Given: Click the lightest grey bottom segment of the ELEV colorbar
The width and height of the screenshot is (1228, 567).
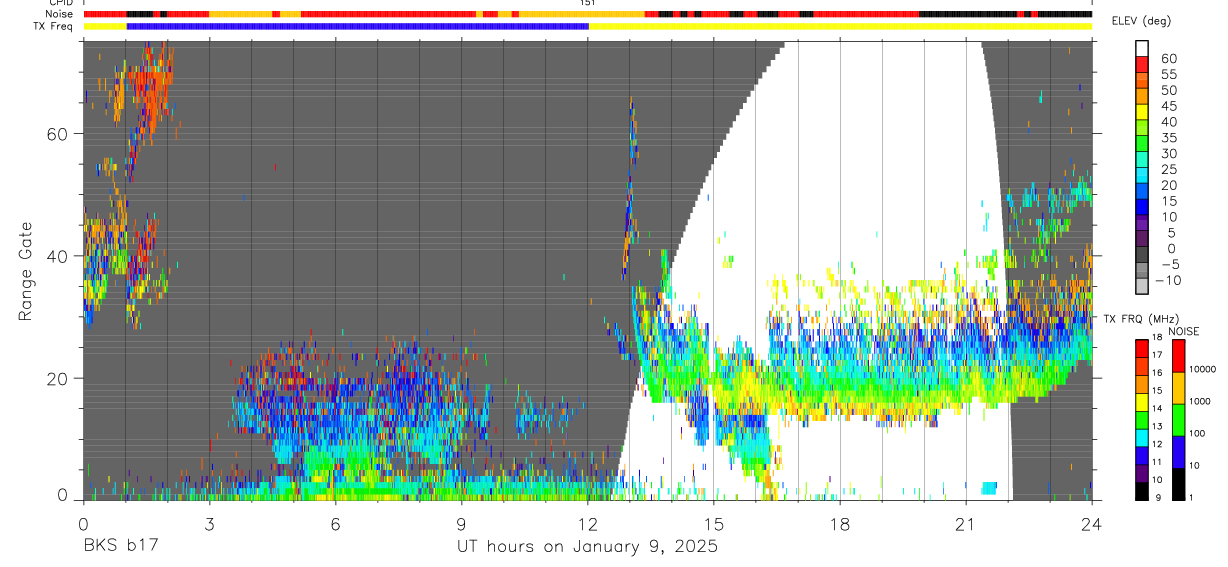Looking at the screenshot, I should point(1142,286).
